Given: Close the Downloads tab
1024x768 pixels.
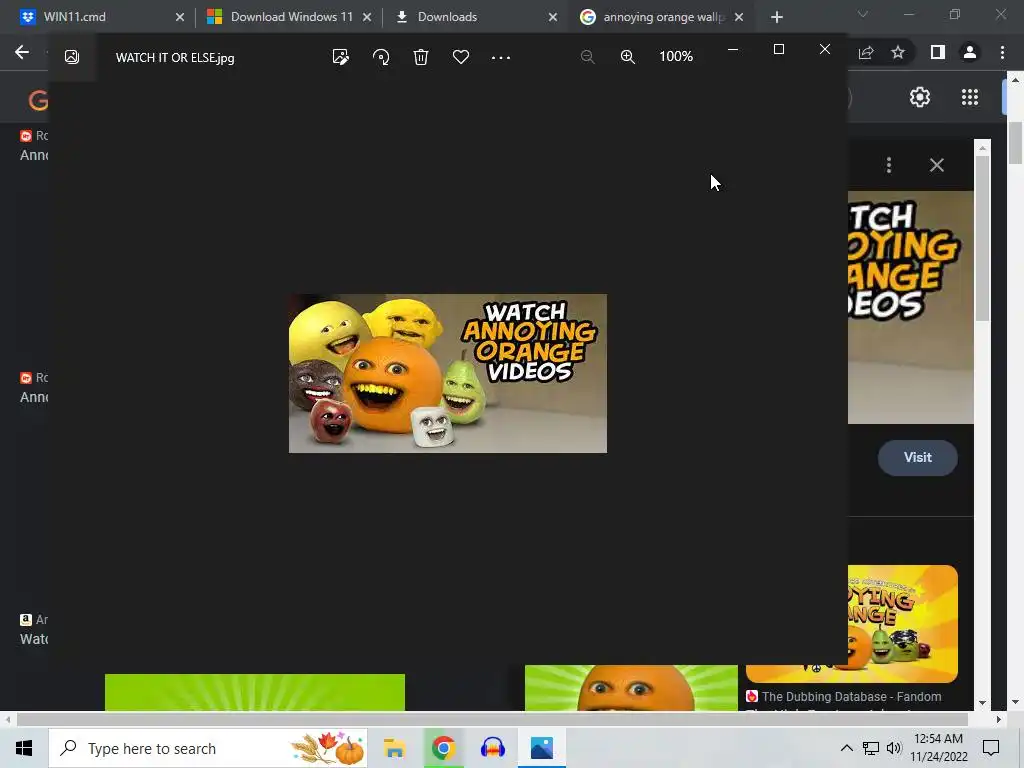Looking at the screenshot, I should click(x=552, y=17).
